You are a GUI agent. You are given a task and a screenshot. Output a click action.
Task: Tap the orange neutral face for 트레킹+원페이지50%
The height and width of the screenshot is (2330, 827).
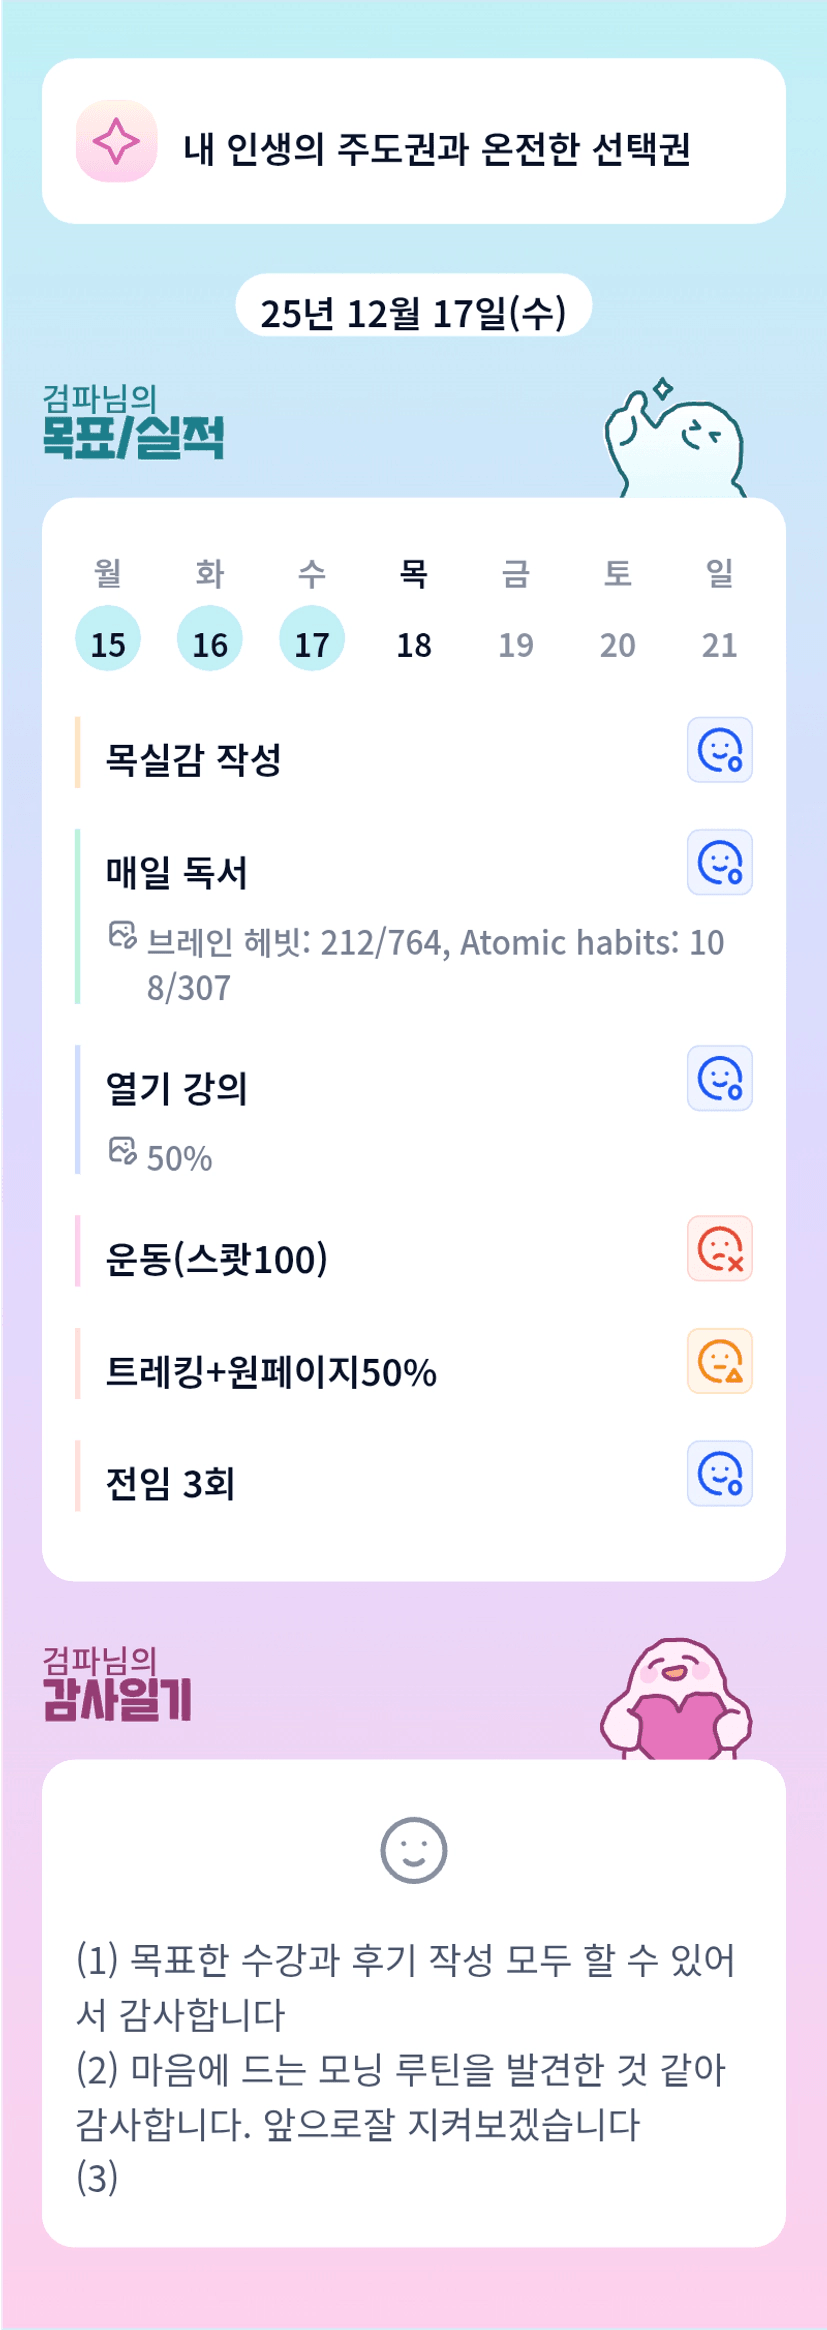[x=719, y=1361]
